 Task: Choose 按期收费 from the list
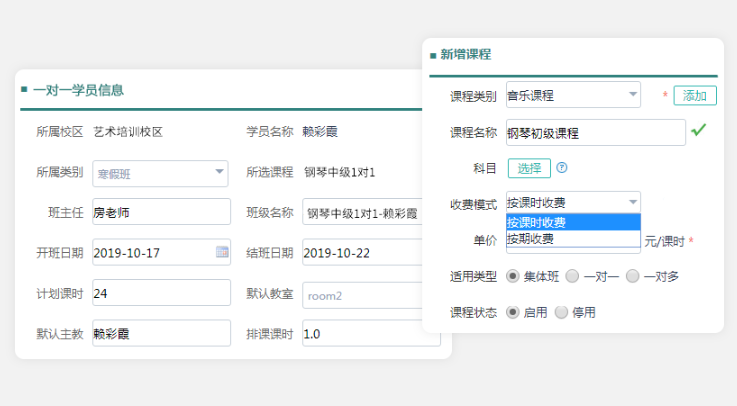pyautogui.click(x=572, y=239)
